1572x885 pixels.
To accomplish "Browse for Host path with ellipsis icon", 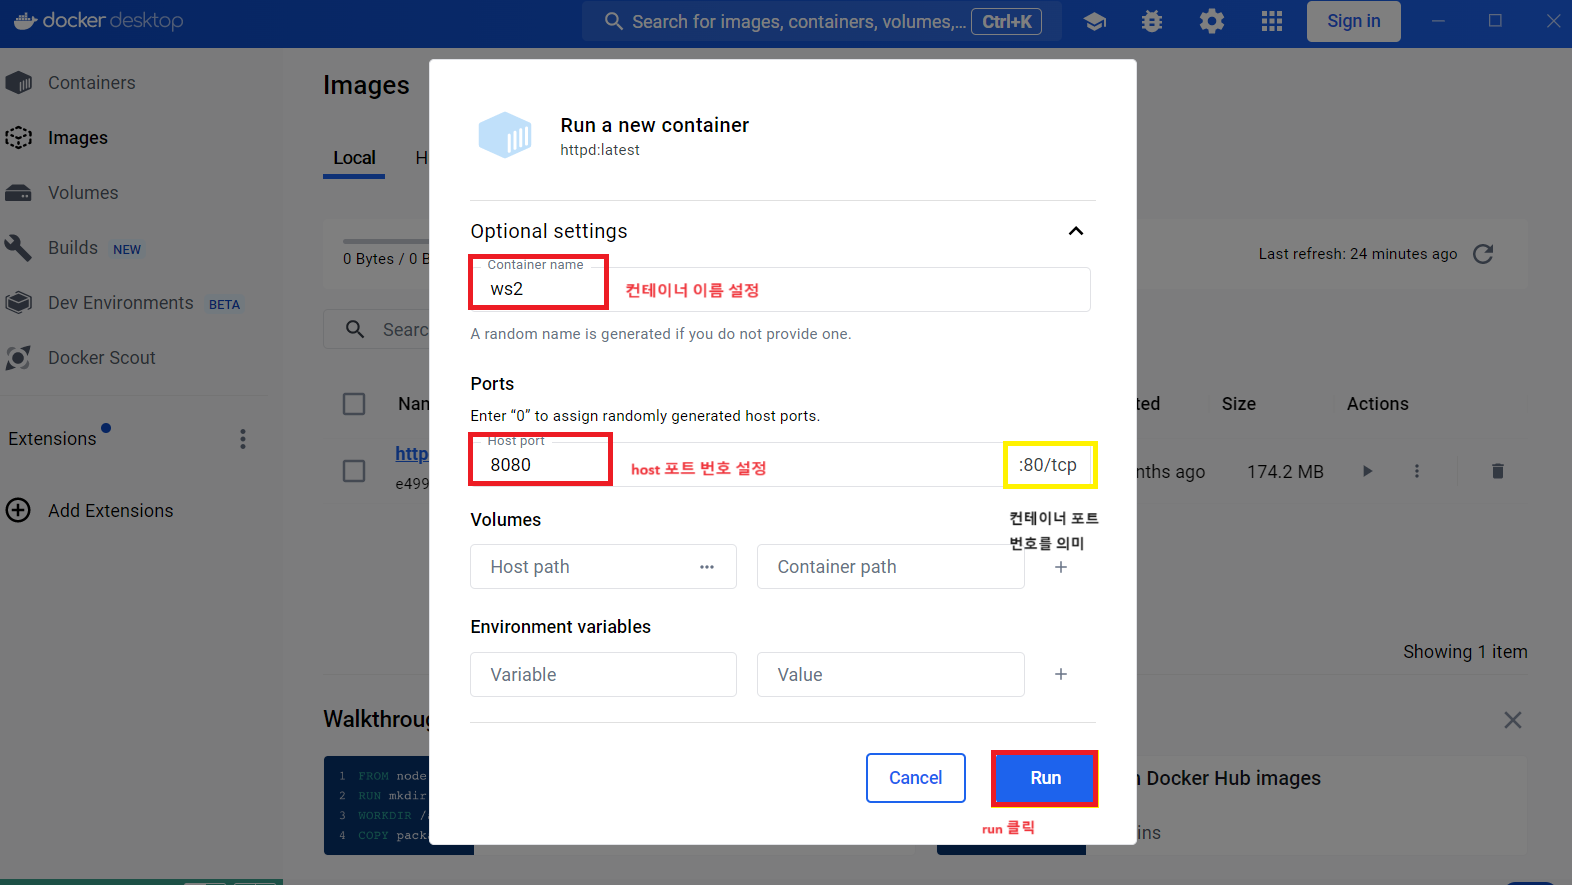I will (707, 567).
